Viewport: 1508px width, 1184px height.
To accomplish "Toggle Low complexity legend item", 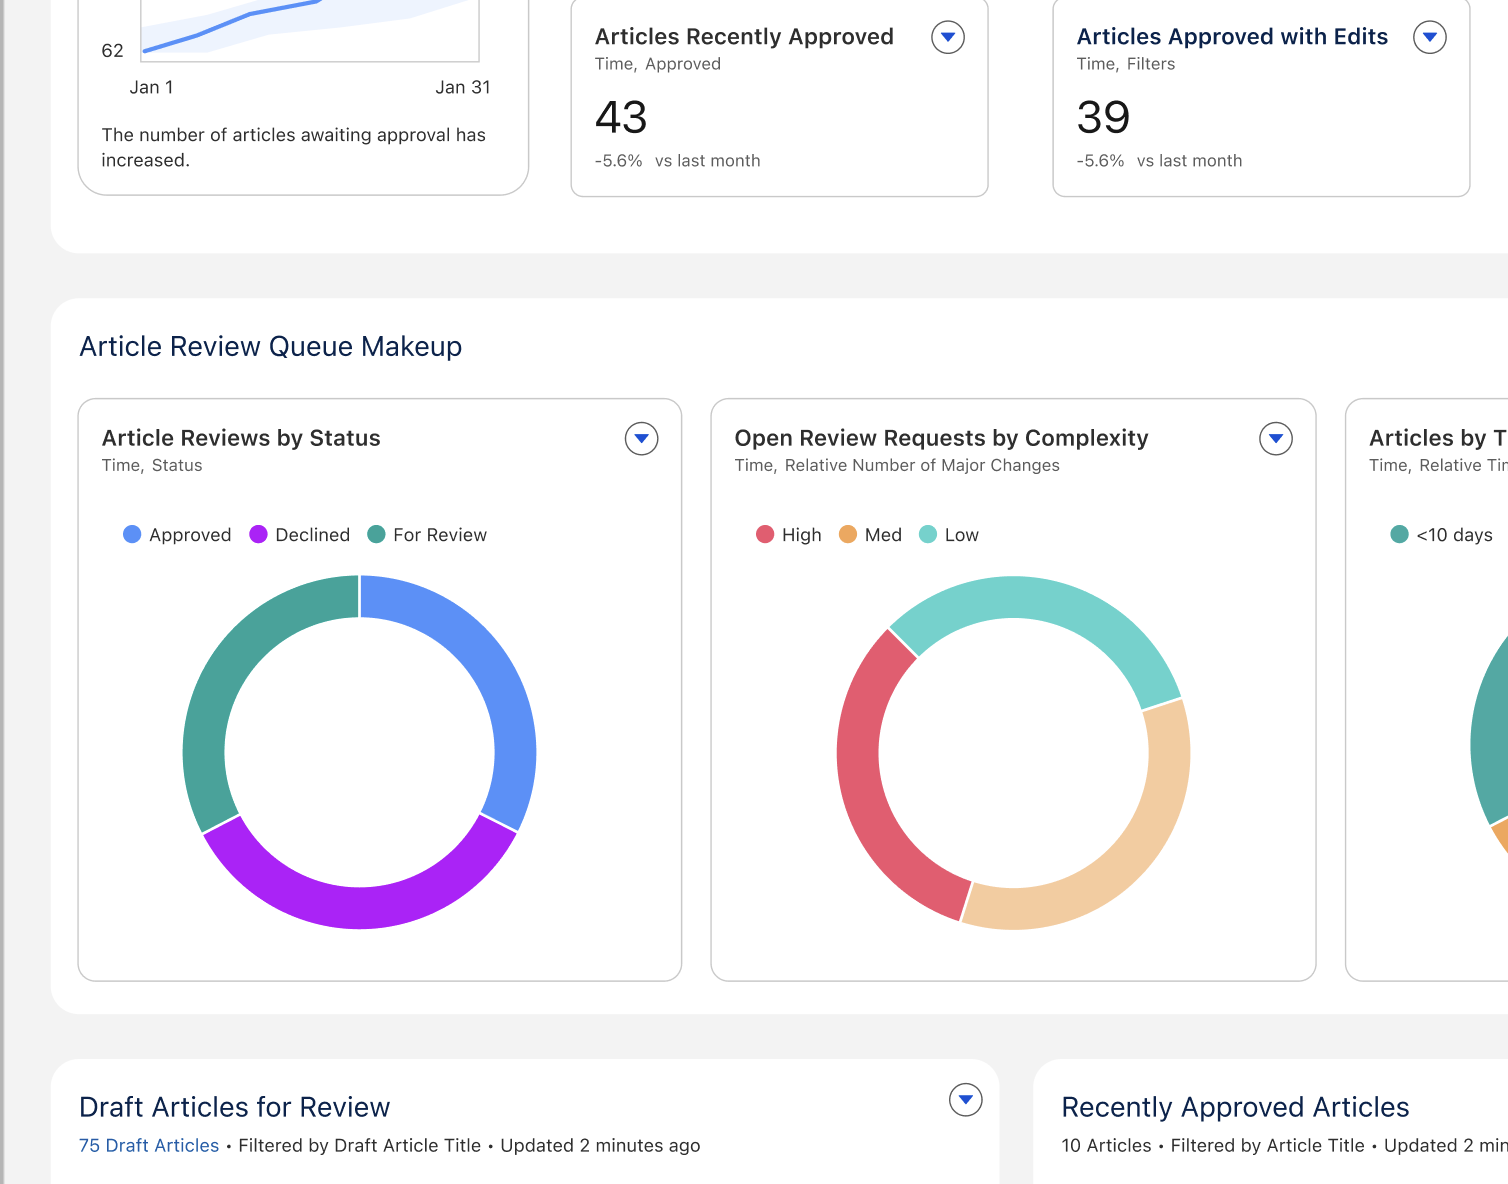I will (949, 535).
